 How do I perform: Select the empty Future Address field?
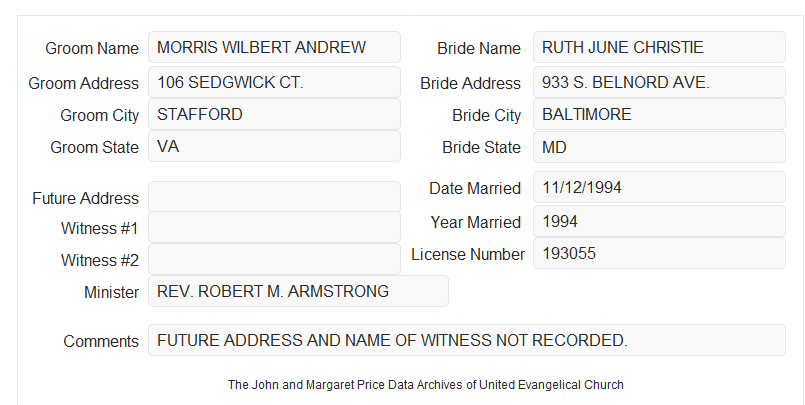[274, 197]
